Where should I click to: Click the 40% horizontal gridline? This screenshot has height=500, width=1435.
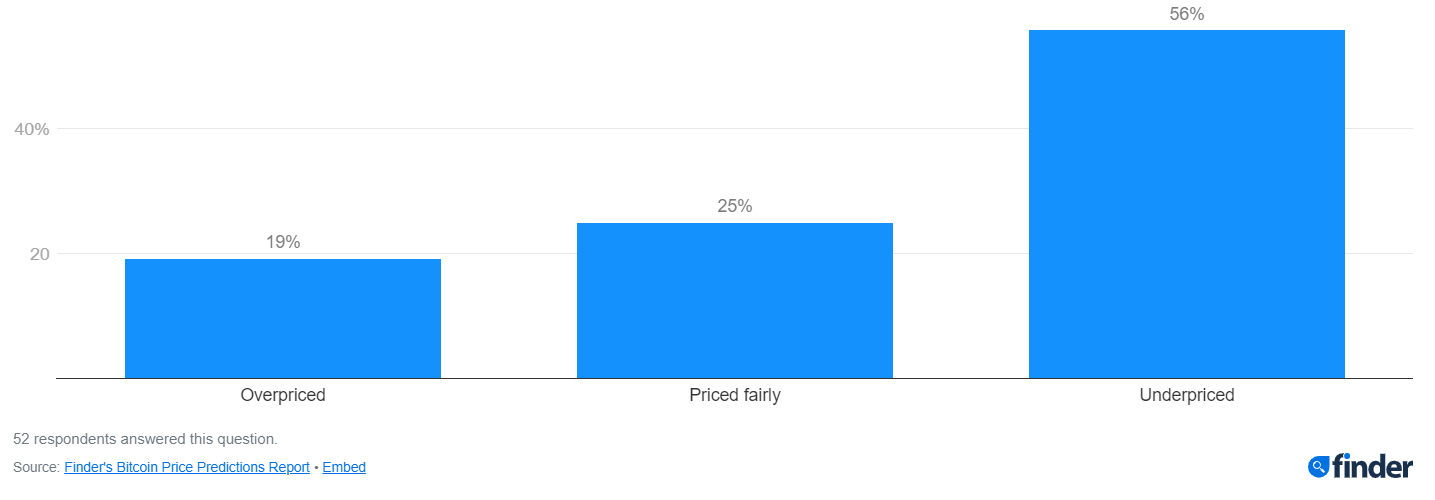coord(734,129)
